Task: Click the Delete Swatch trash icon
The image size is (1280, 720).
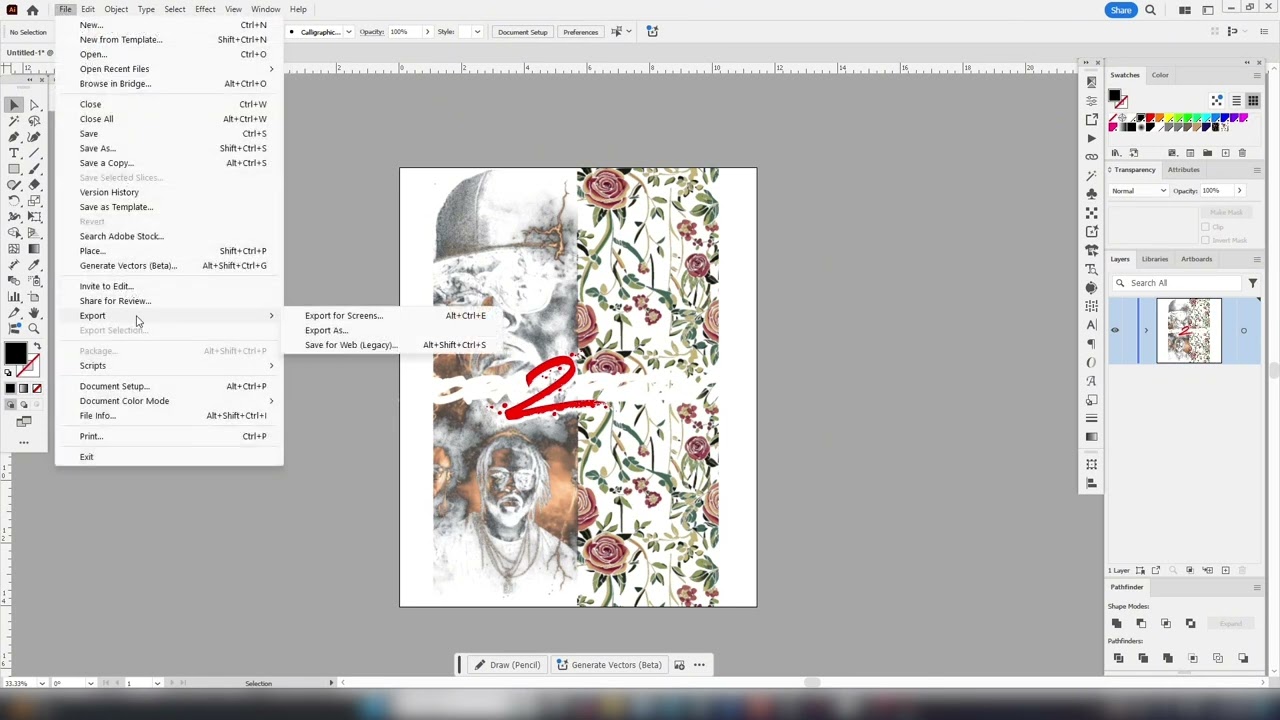Action: [x=1242, y=153]
